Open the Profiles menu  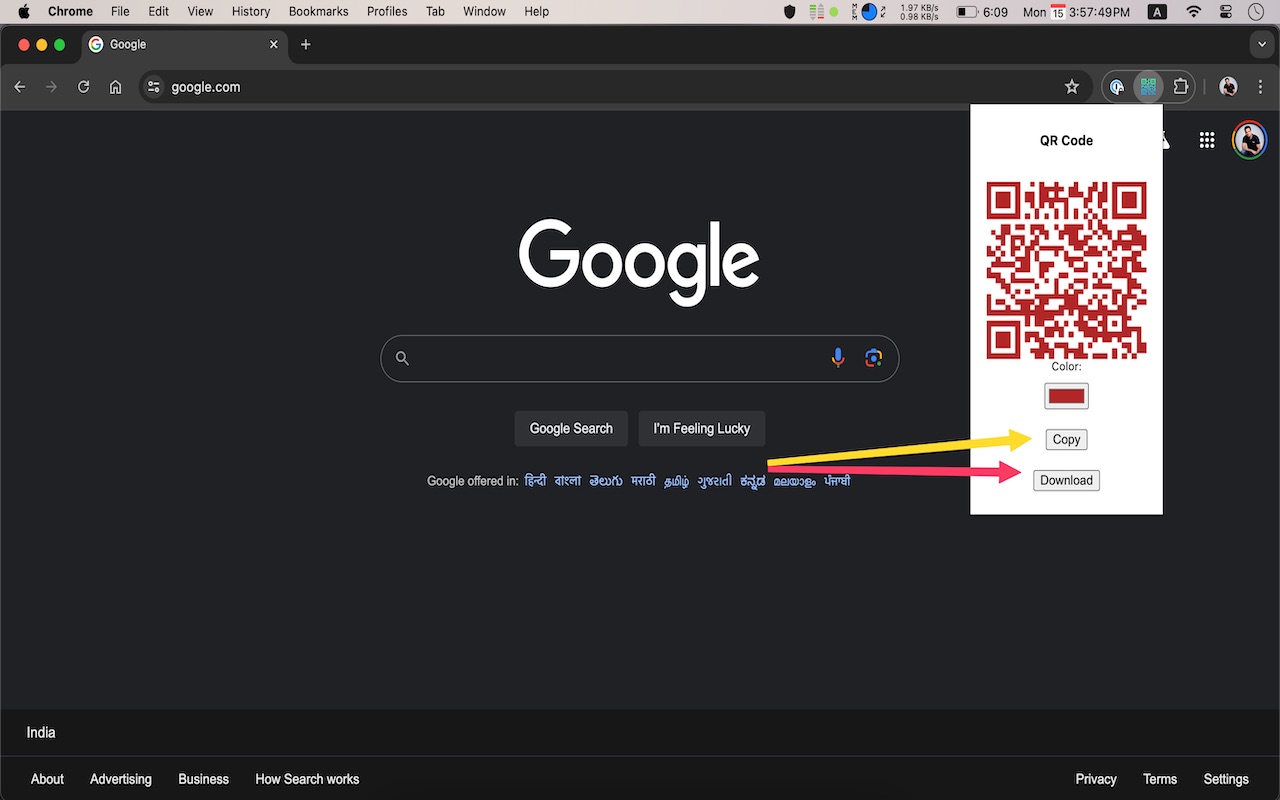387,12
